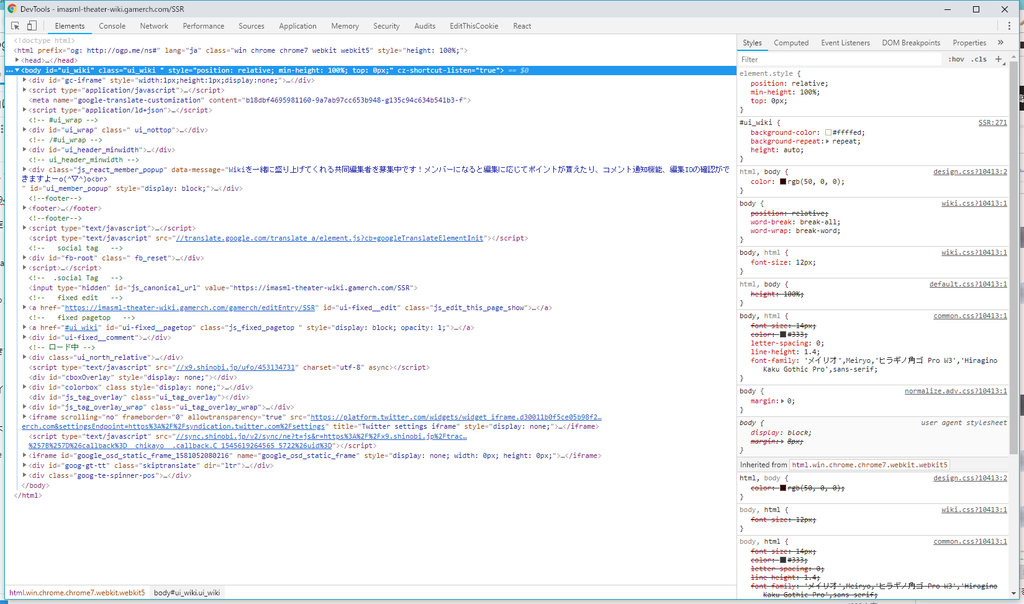Open the design.css source link for html, body color rule

970,172
